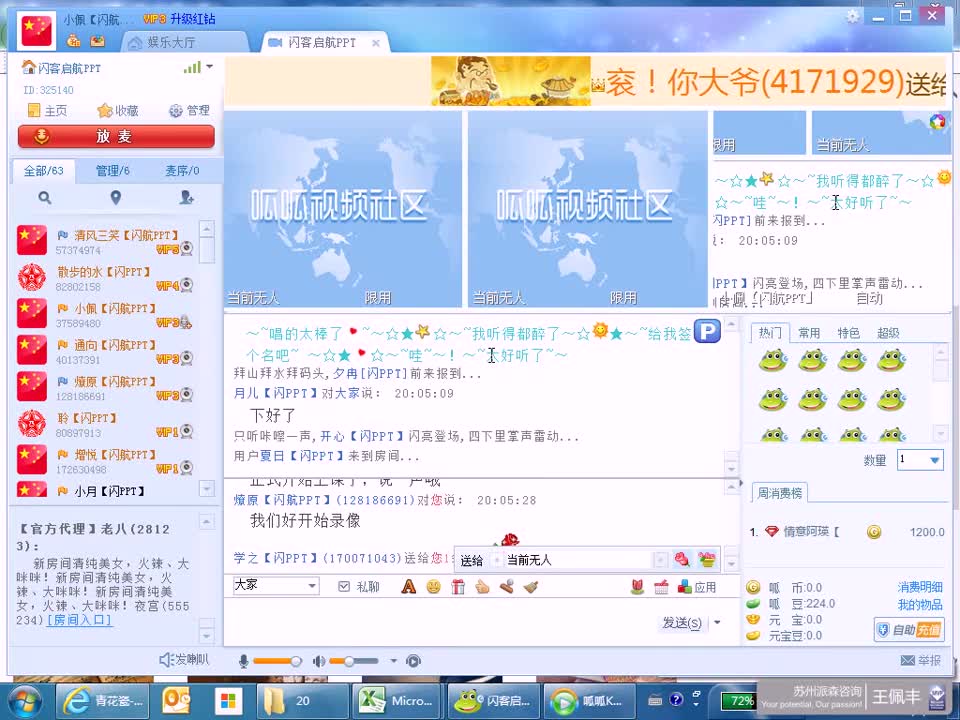Image resolution: width=960 pixels, height=720 pixels.
Task: Click the 发送(S) send button
Action: [x=682, y=623]
